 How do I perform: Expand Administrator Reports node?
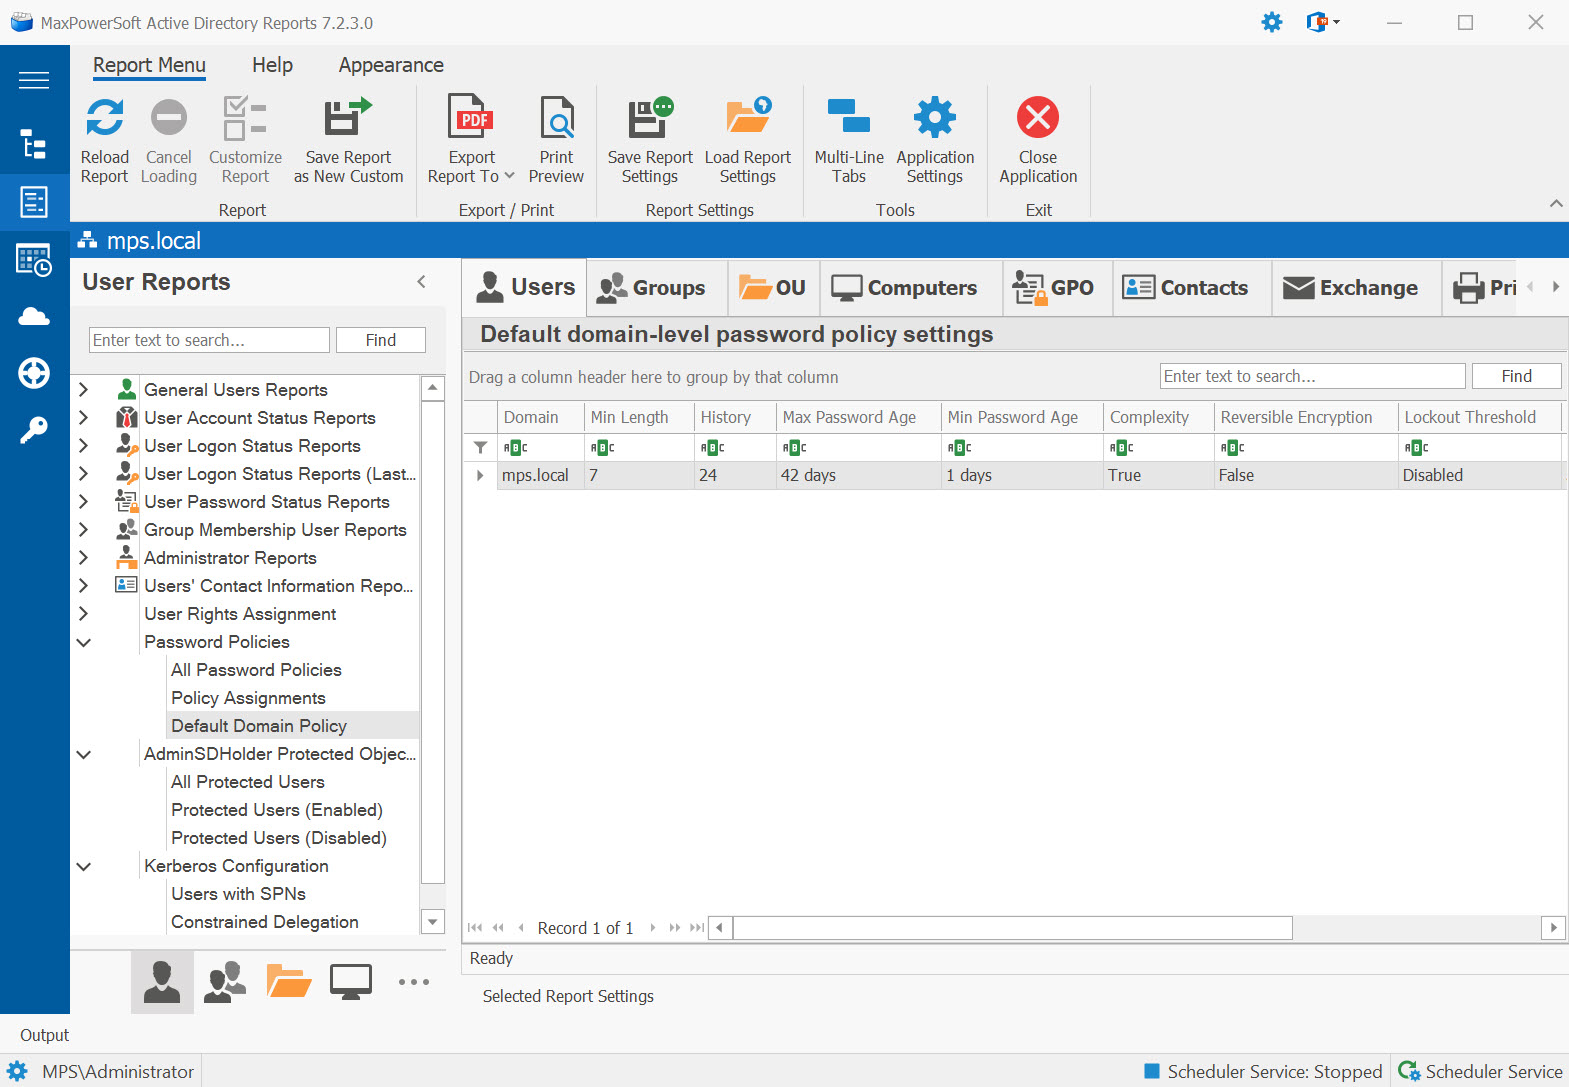84,558
